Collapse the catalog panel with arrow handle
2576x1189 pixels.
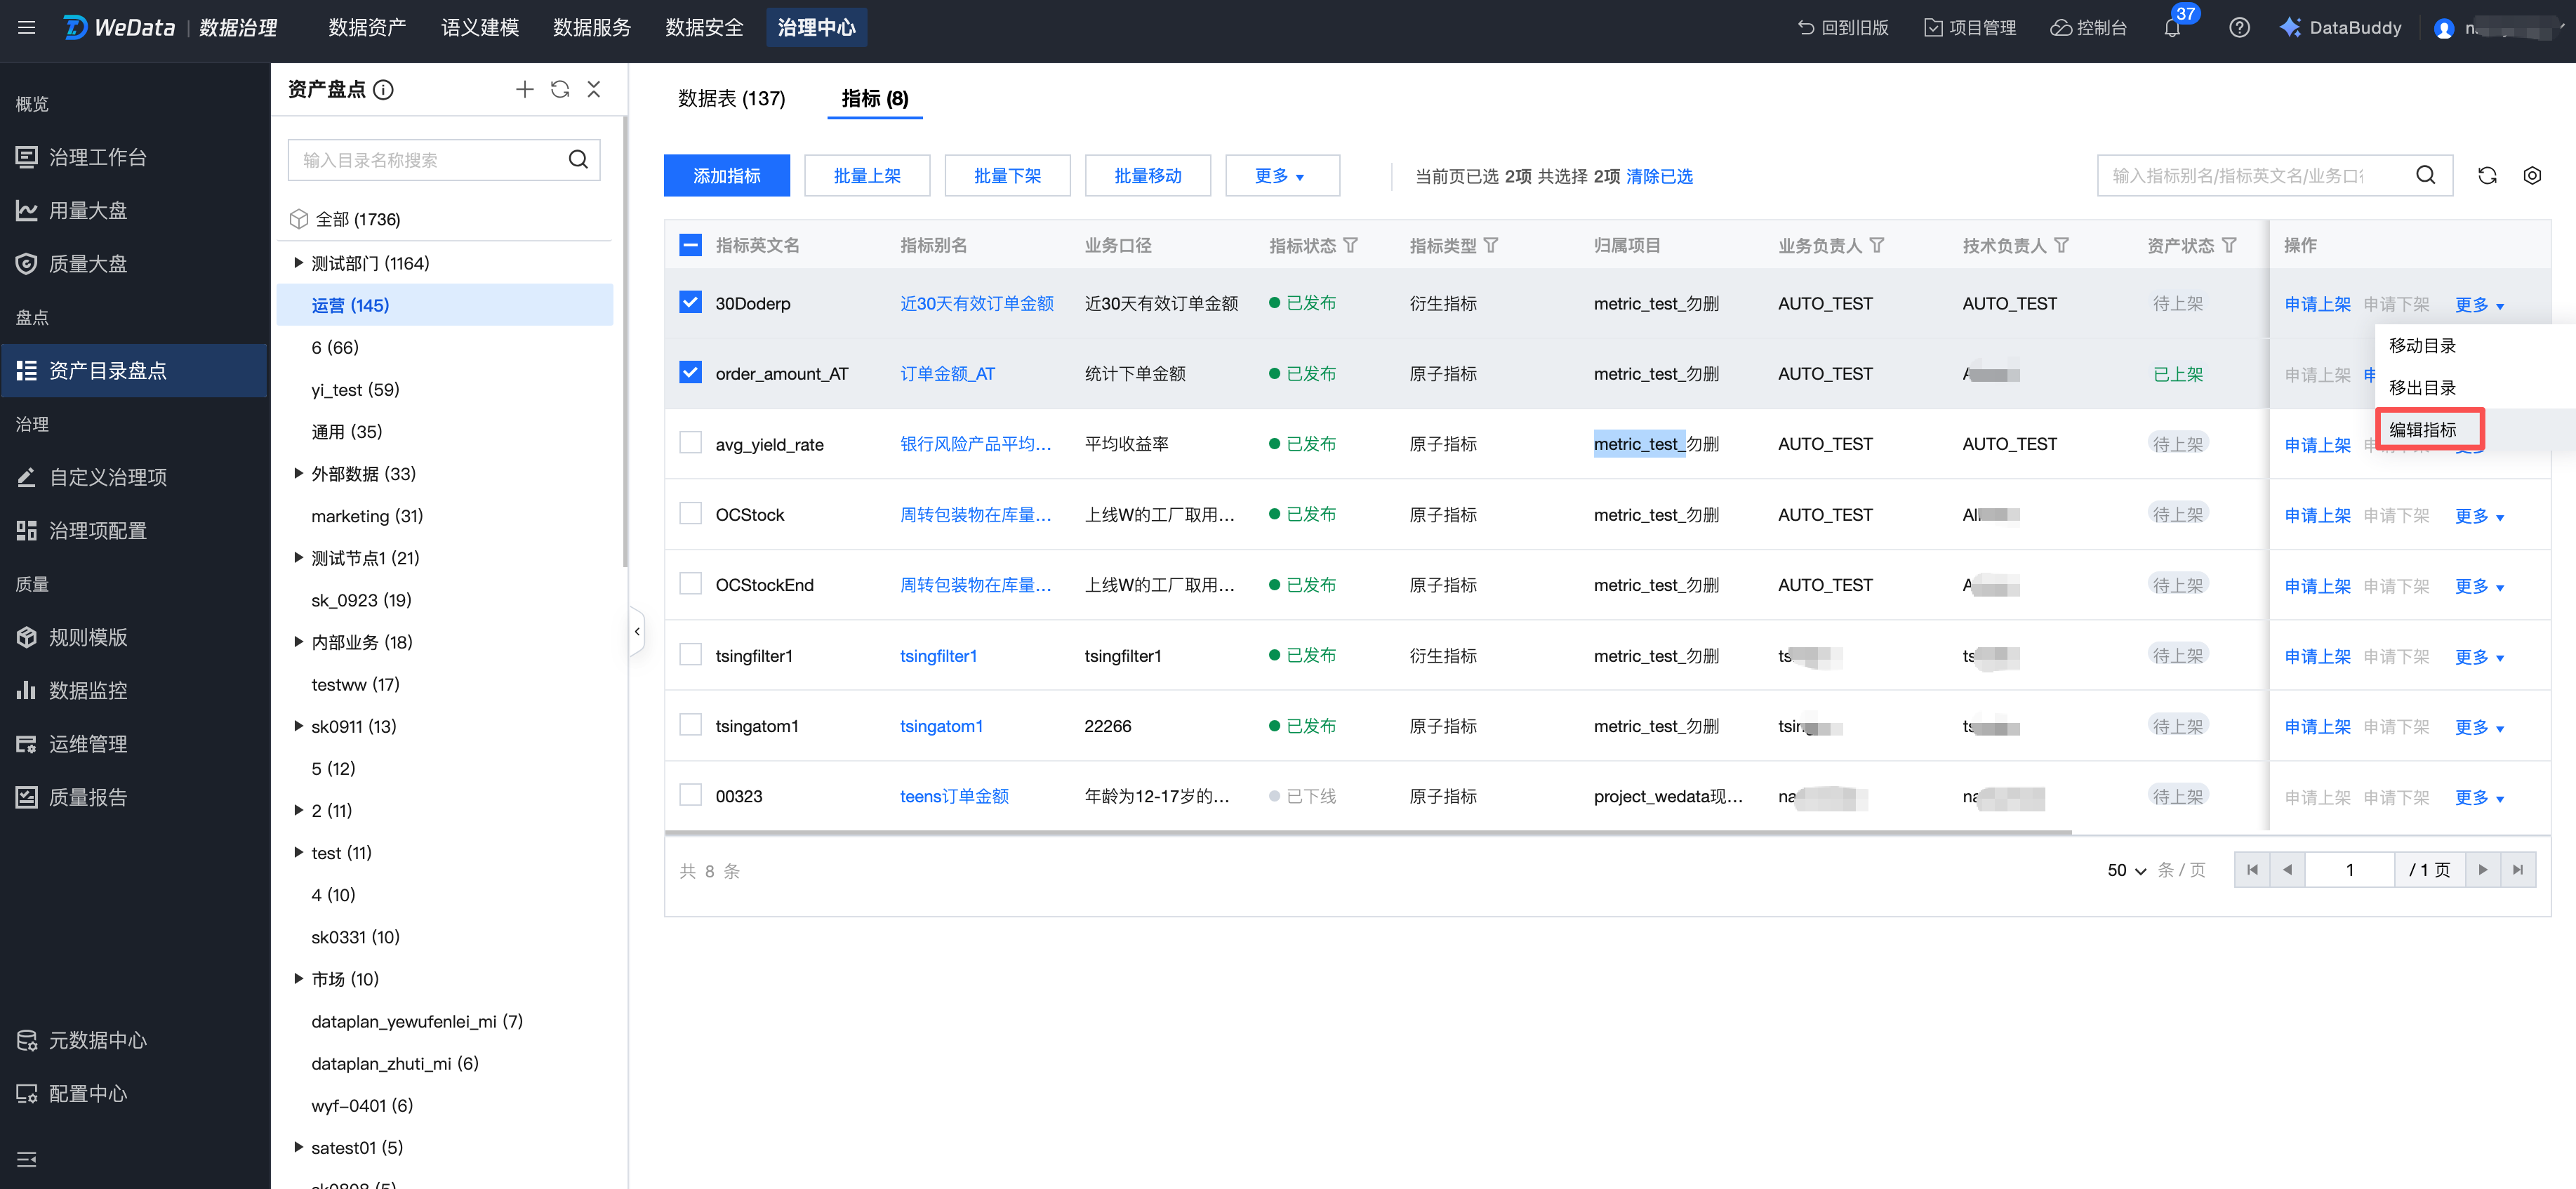pos(637,631)
